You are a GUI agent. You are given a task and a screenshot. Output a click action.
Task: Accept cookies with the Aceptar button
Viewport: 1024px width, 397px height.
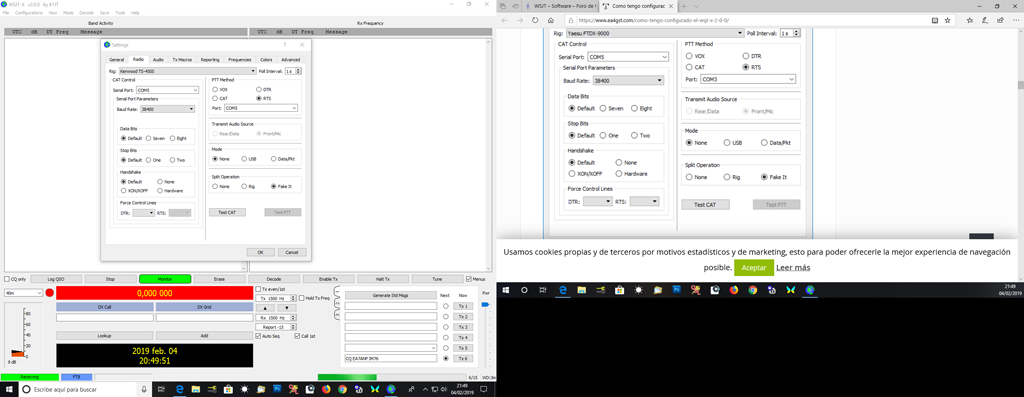(x=754, y=268)
